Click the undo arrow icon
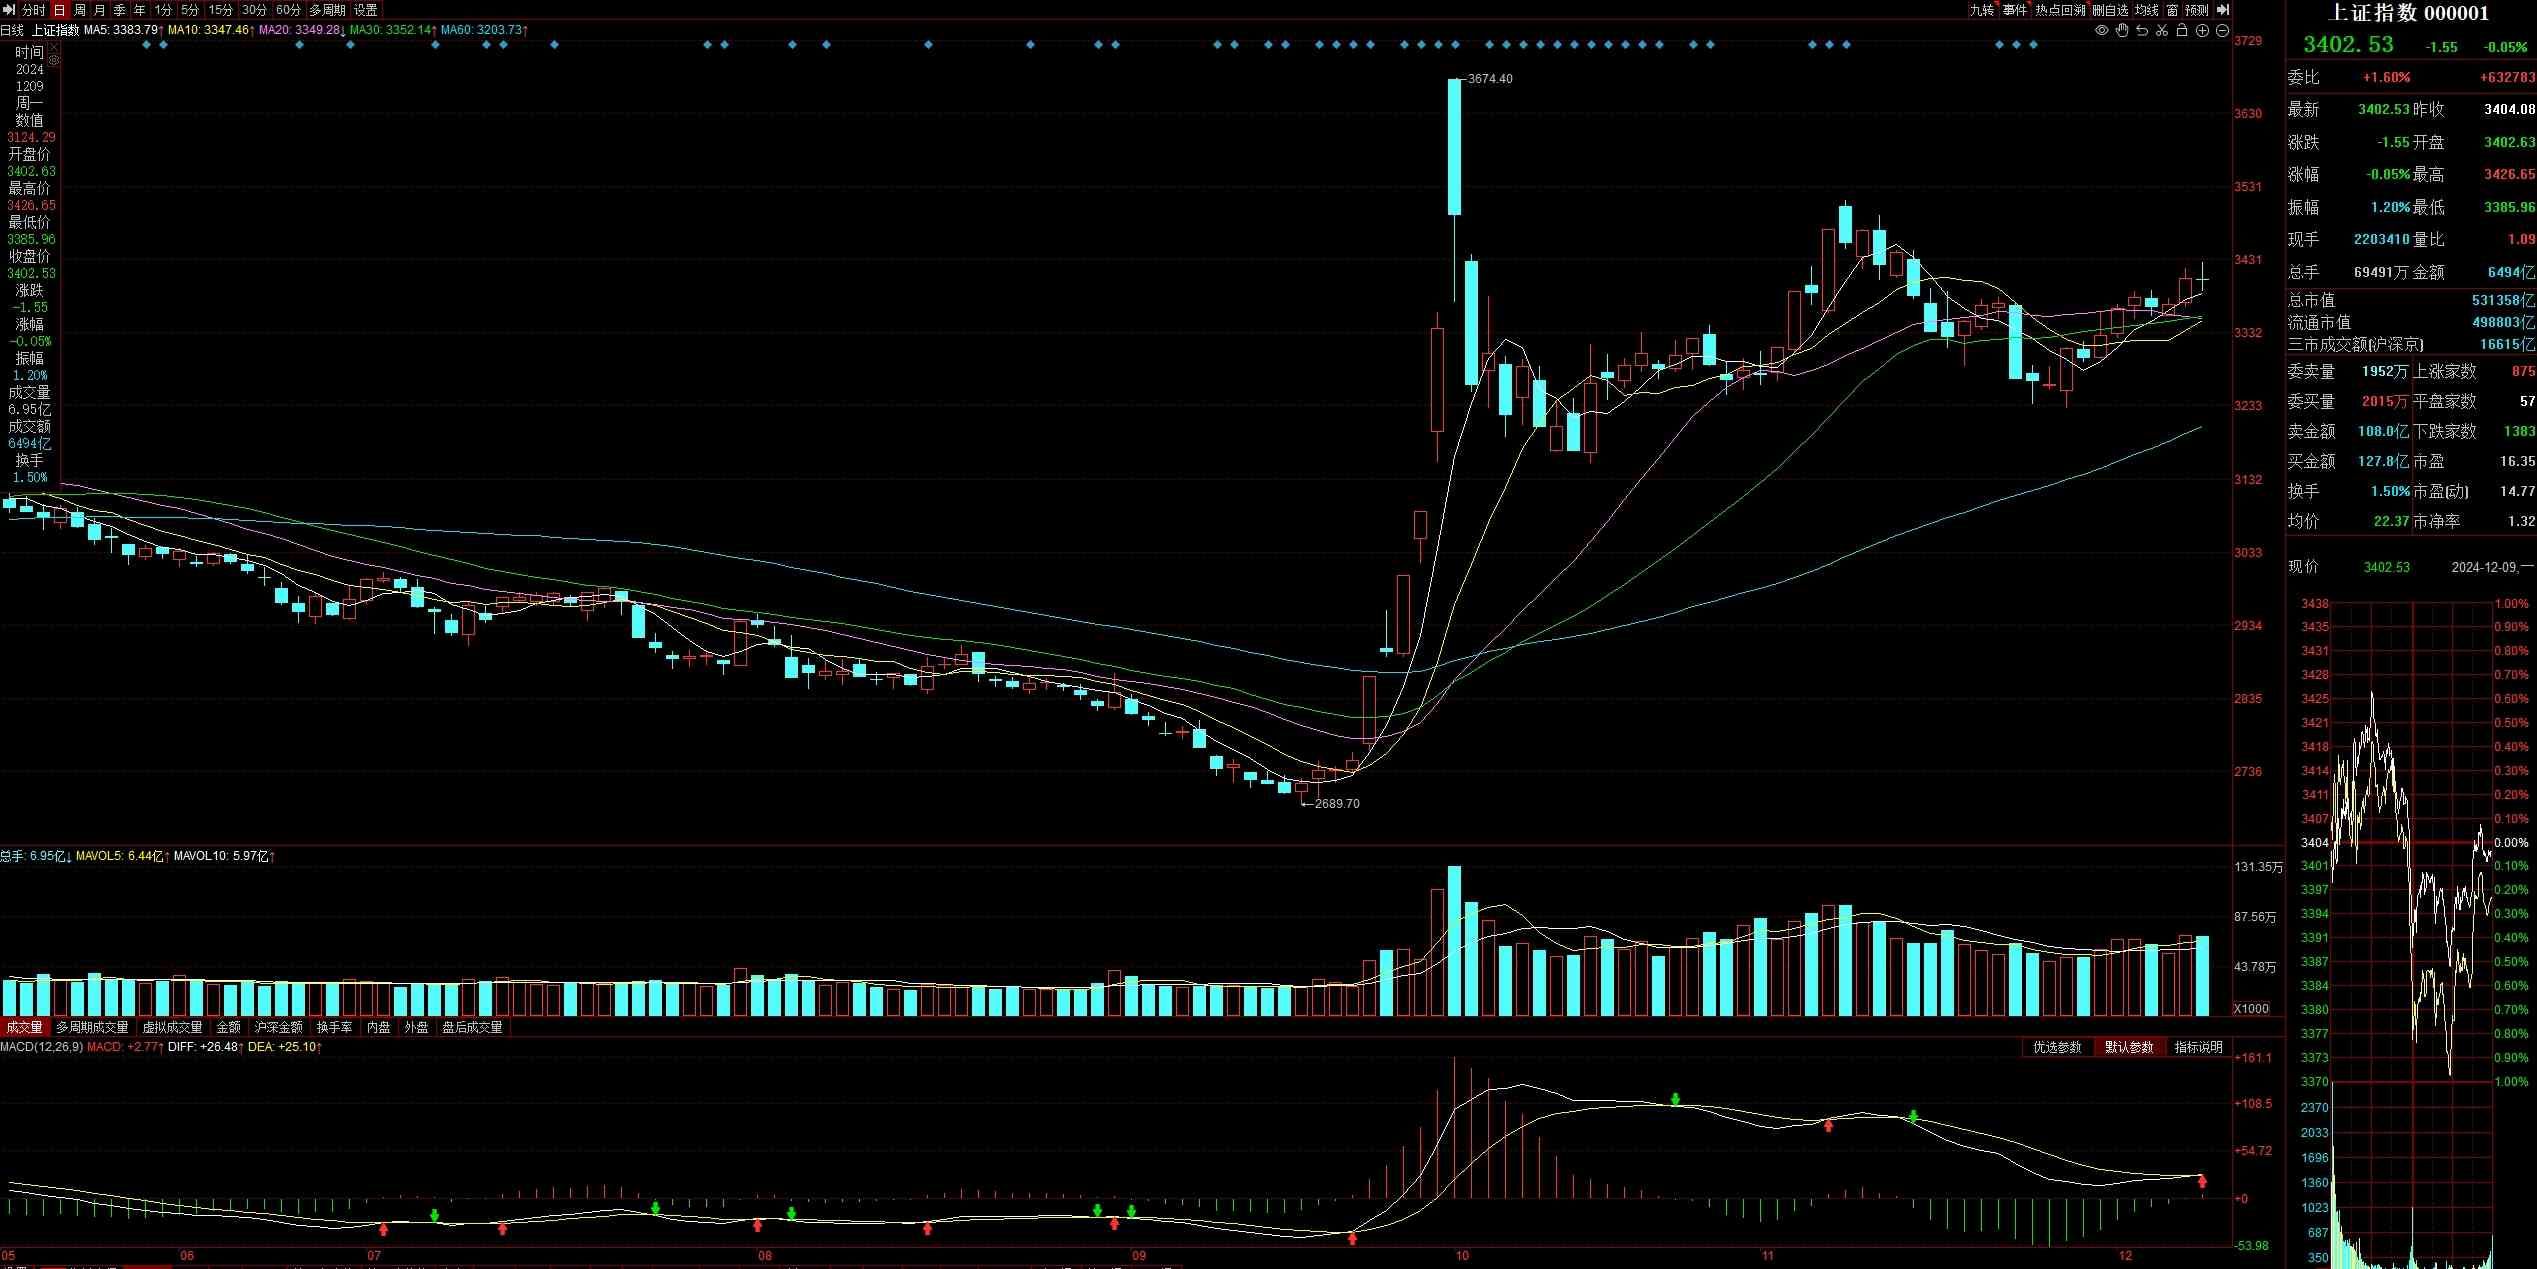 point(2141,31)
